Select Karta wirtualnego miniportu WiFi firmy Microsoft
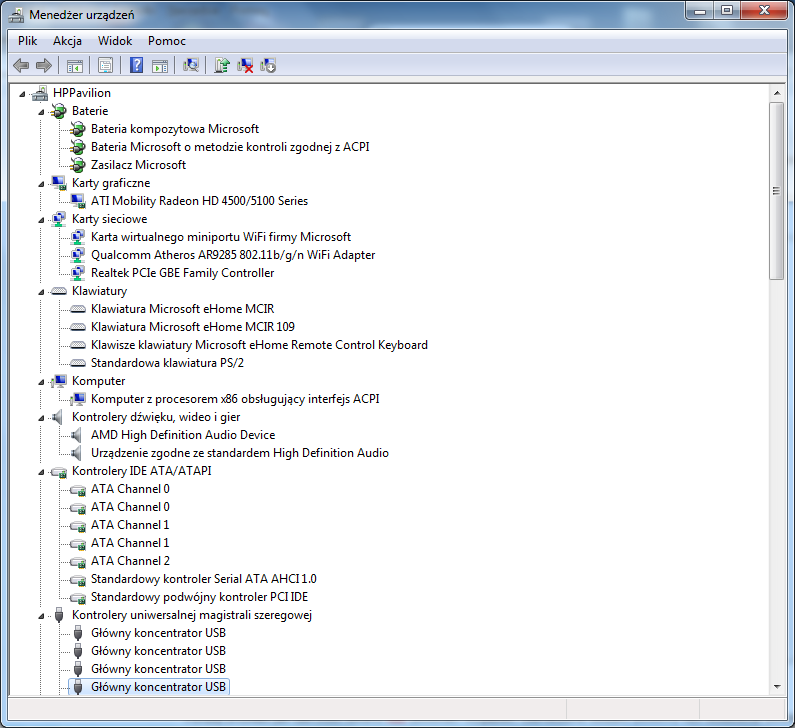795x728 pixels. [x=221, y=237]
